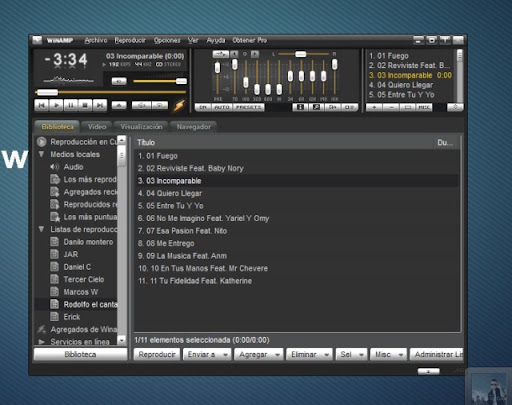Select track '01 Fuego' in library list
512x405 pixels.
297,156
